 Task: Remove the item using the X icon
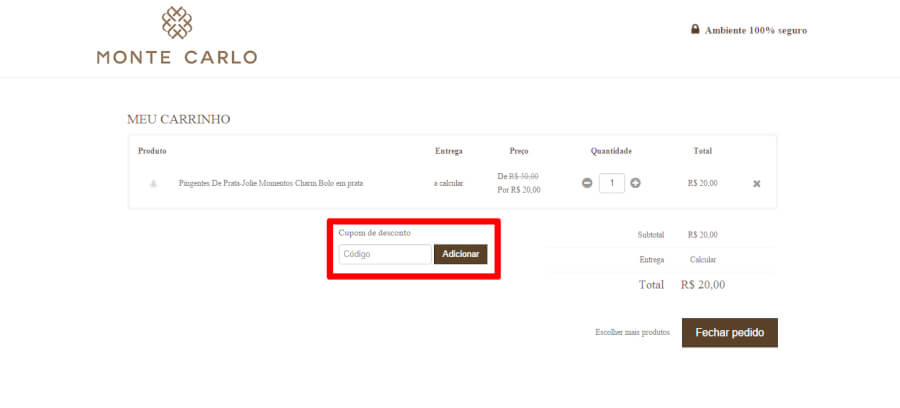(756, 184)
